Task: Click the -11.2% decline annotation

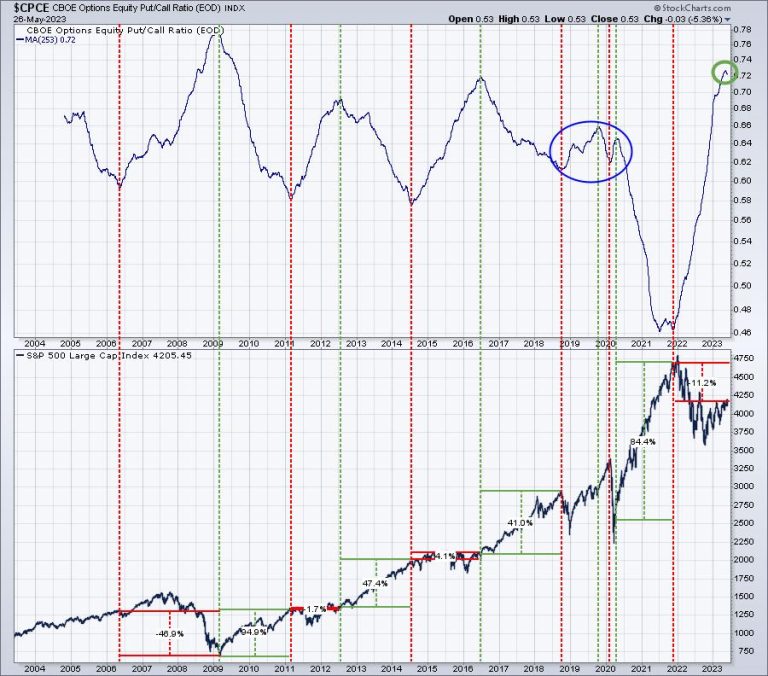Action: [x=704, y=383]
